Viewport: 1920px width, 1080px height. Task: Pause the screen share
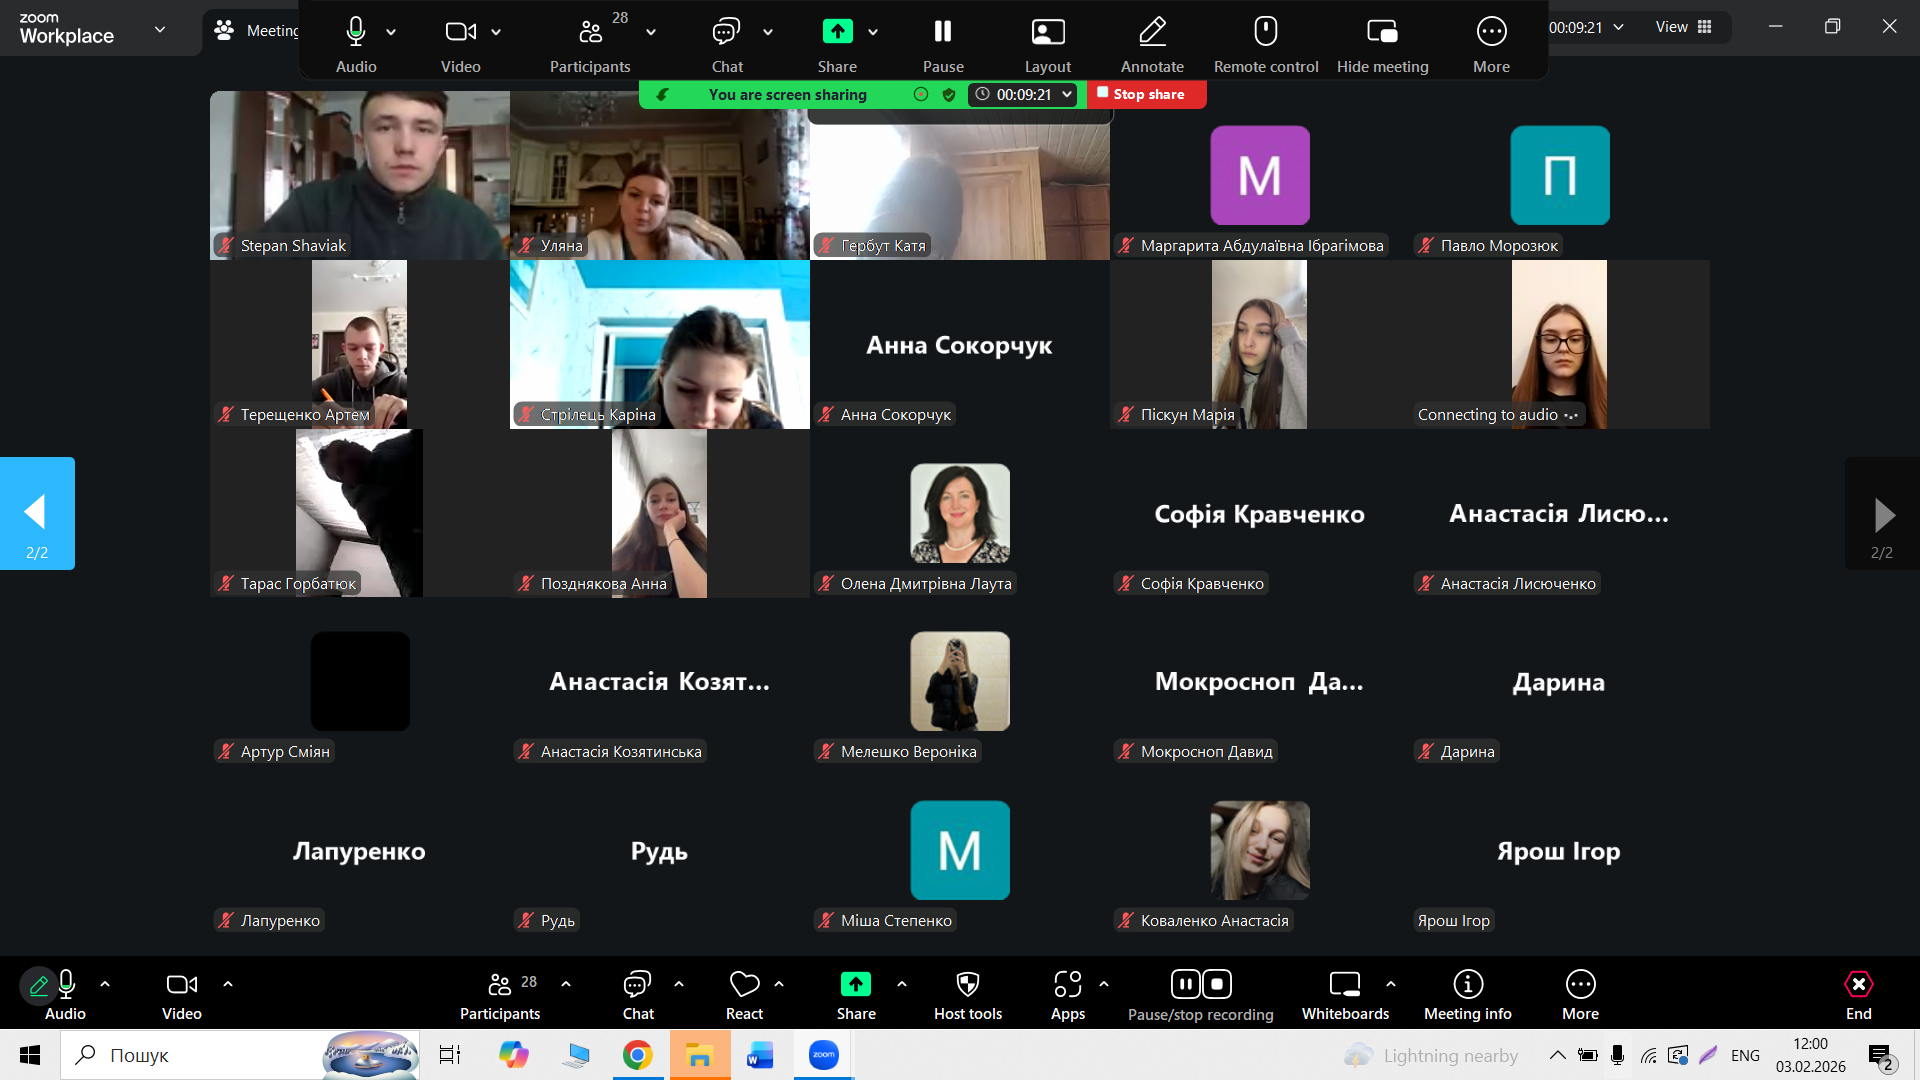tap(942, 32)
